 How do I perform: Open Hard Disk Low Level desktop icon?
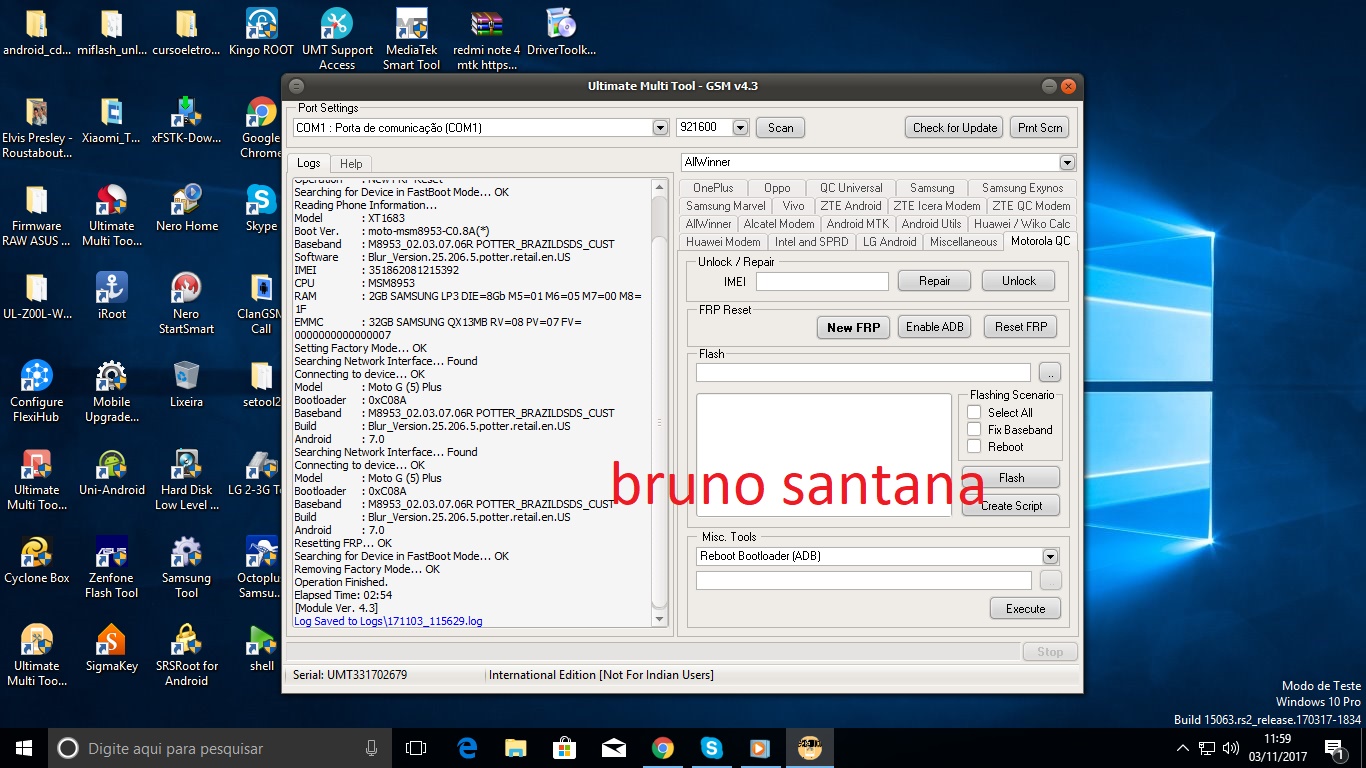[186, 480]
